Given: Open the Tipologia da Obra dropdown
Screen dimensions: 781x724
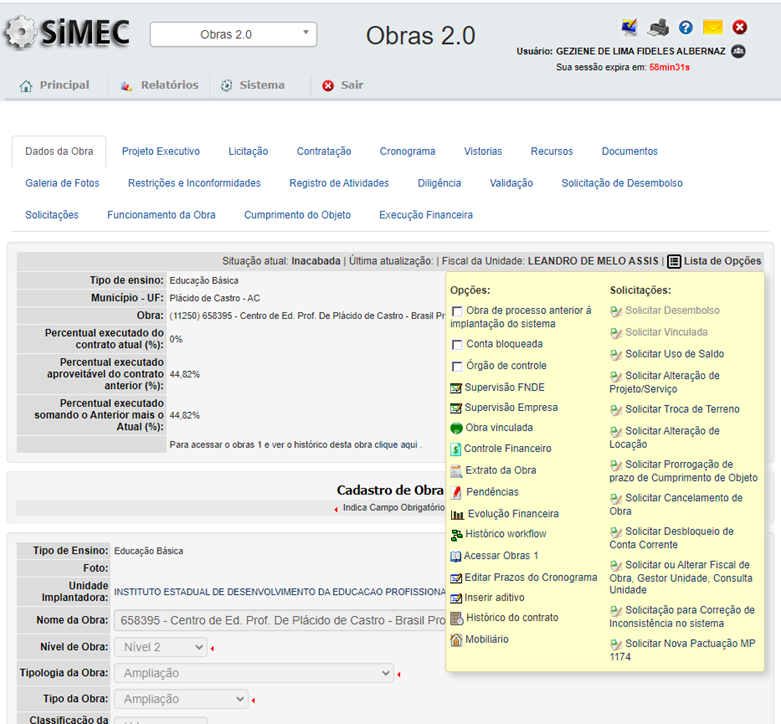Looking at the screenshot, I should tap(253, 674).
